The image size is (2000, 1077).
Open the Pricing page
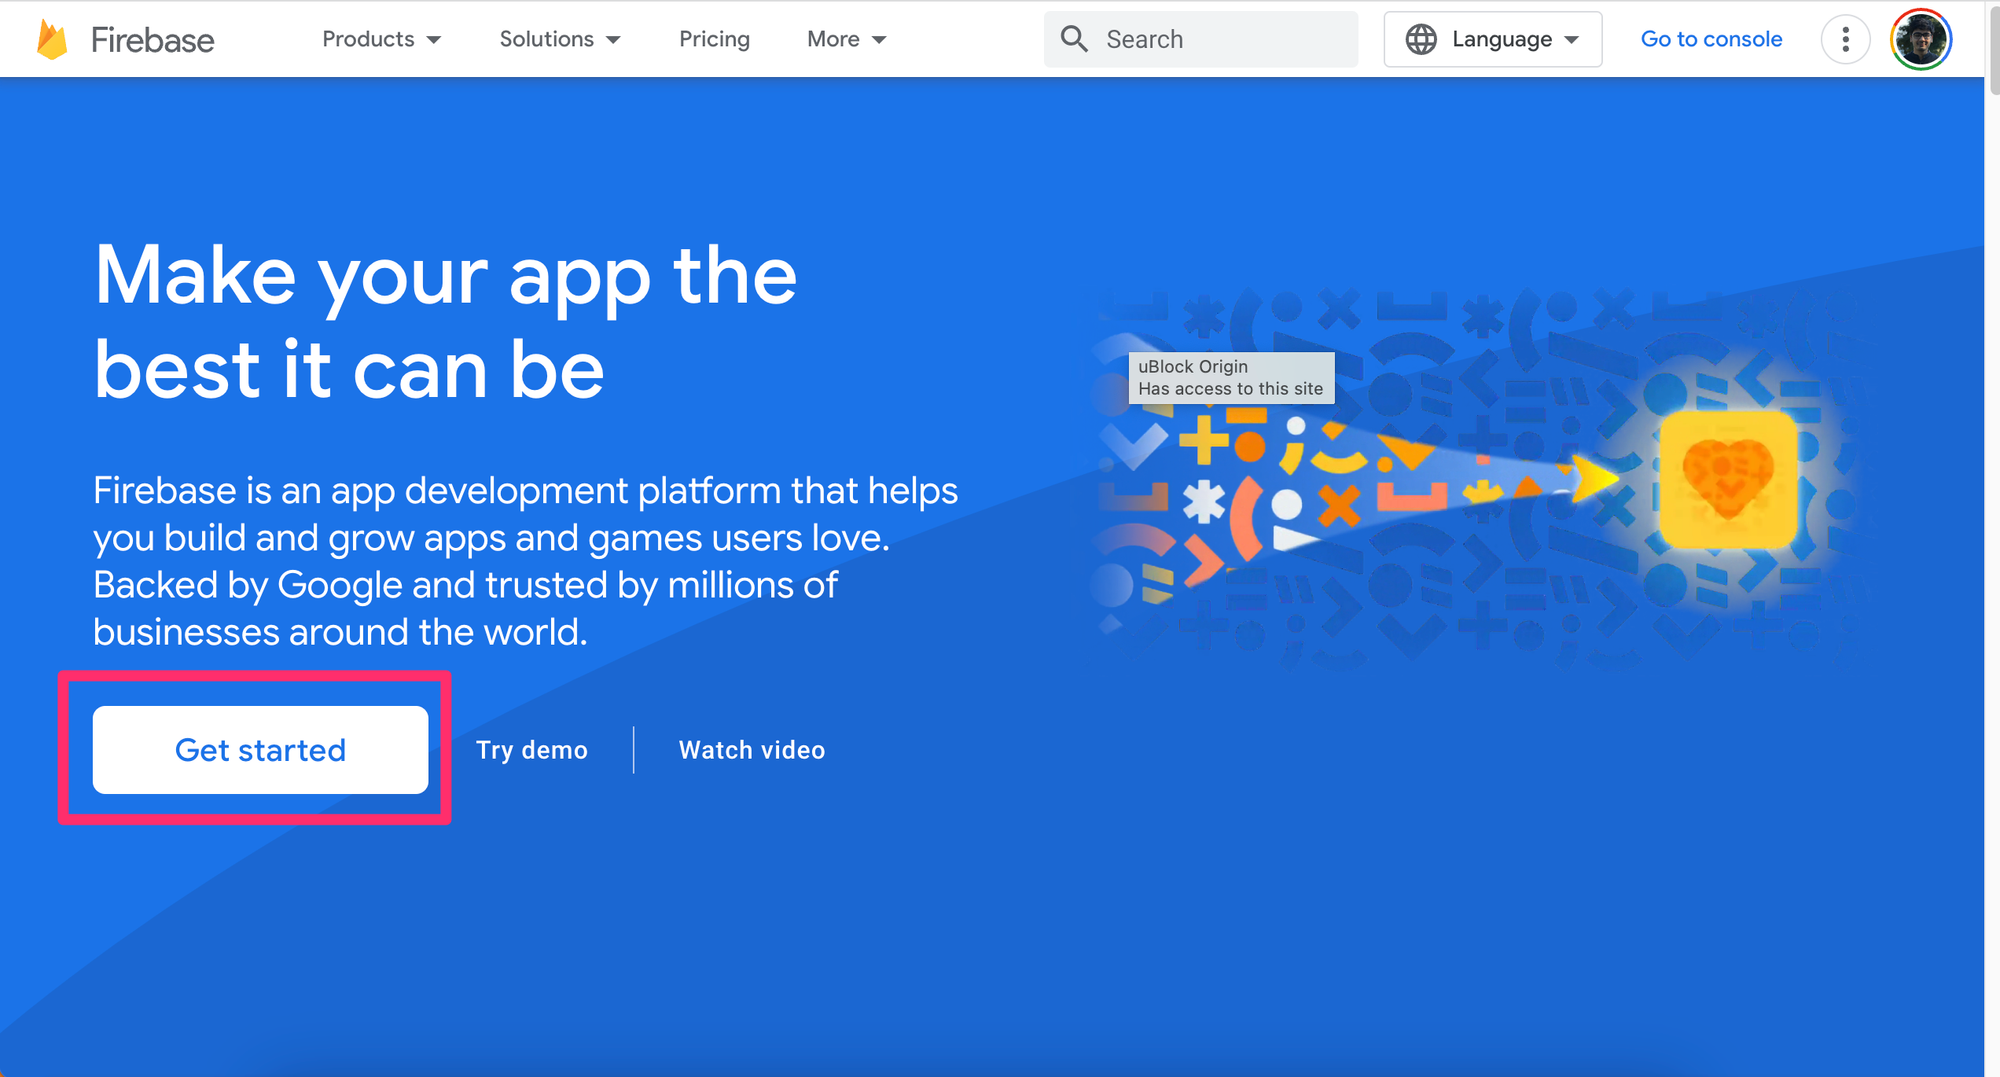pyautogui.click(x=714, y=39)
